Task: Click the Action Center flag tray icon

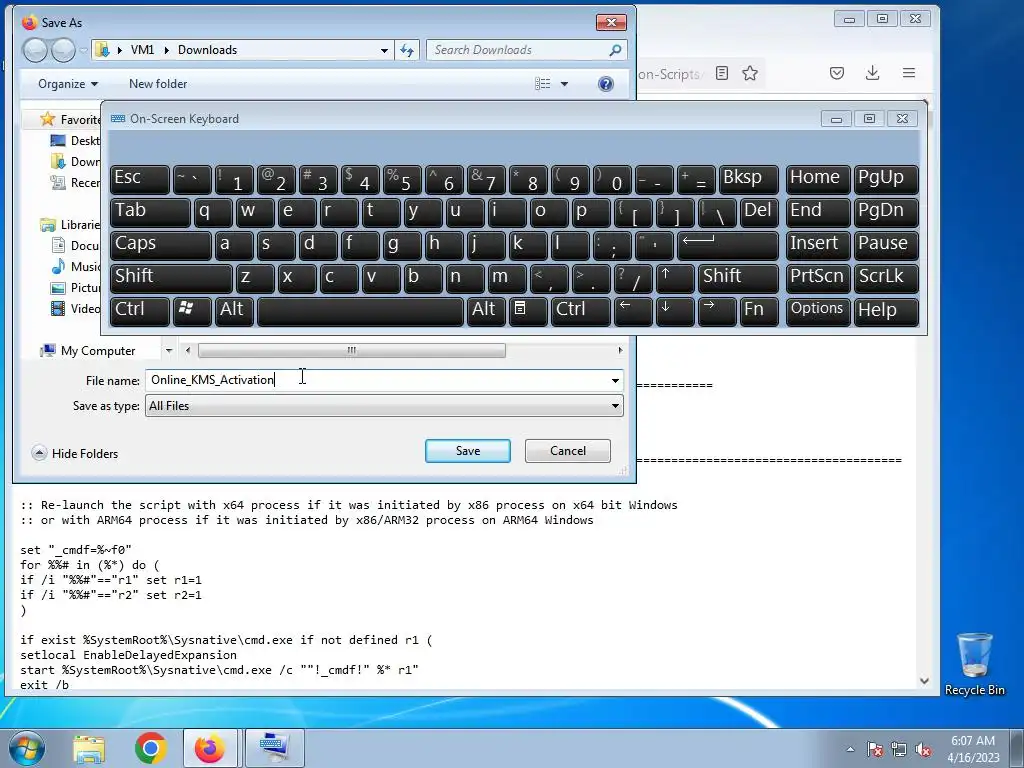Action: tap(875, 749)
